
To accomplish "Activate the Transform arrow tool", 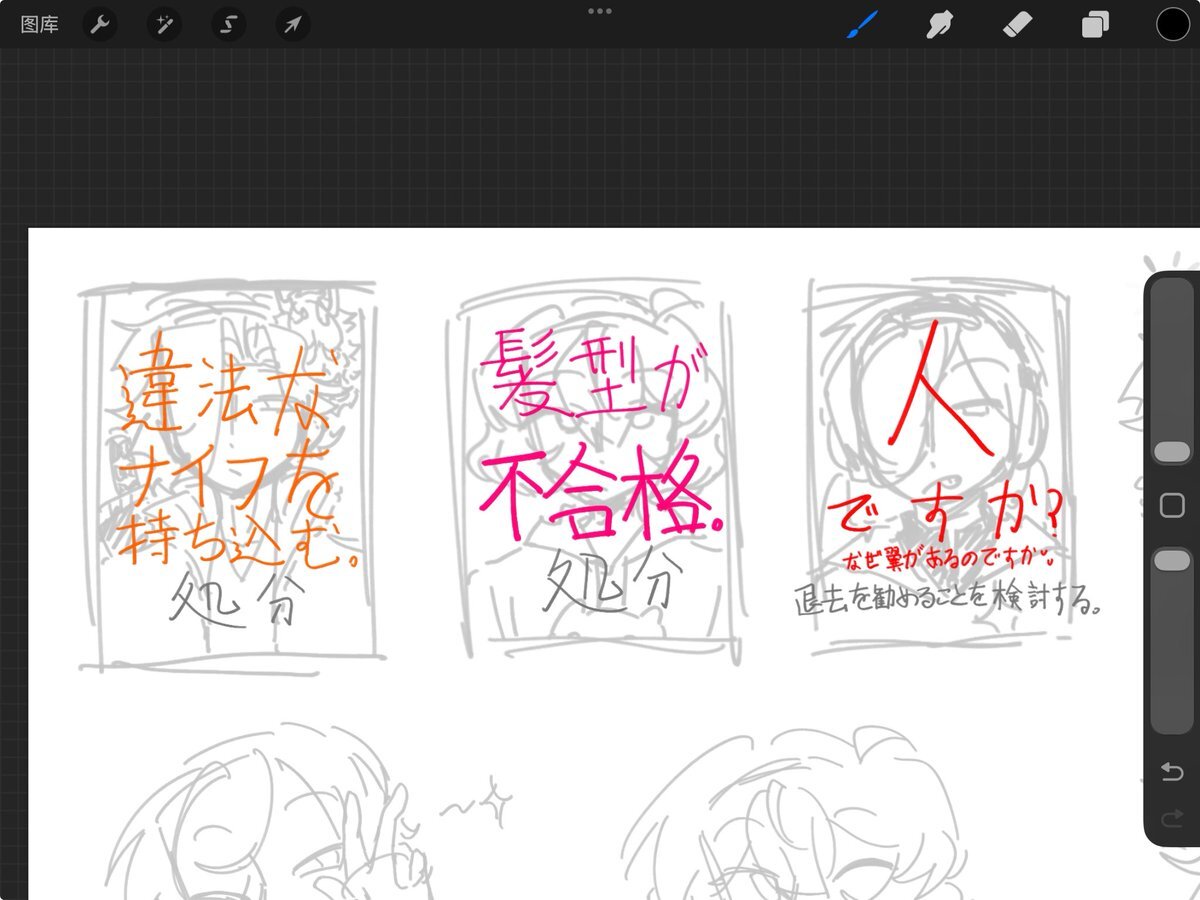I will tap(292, 25).
